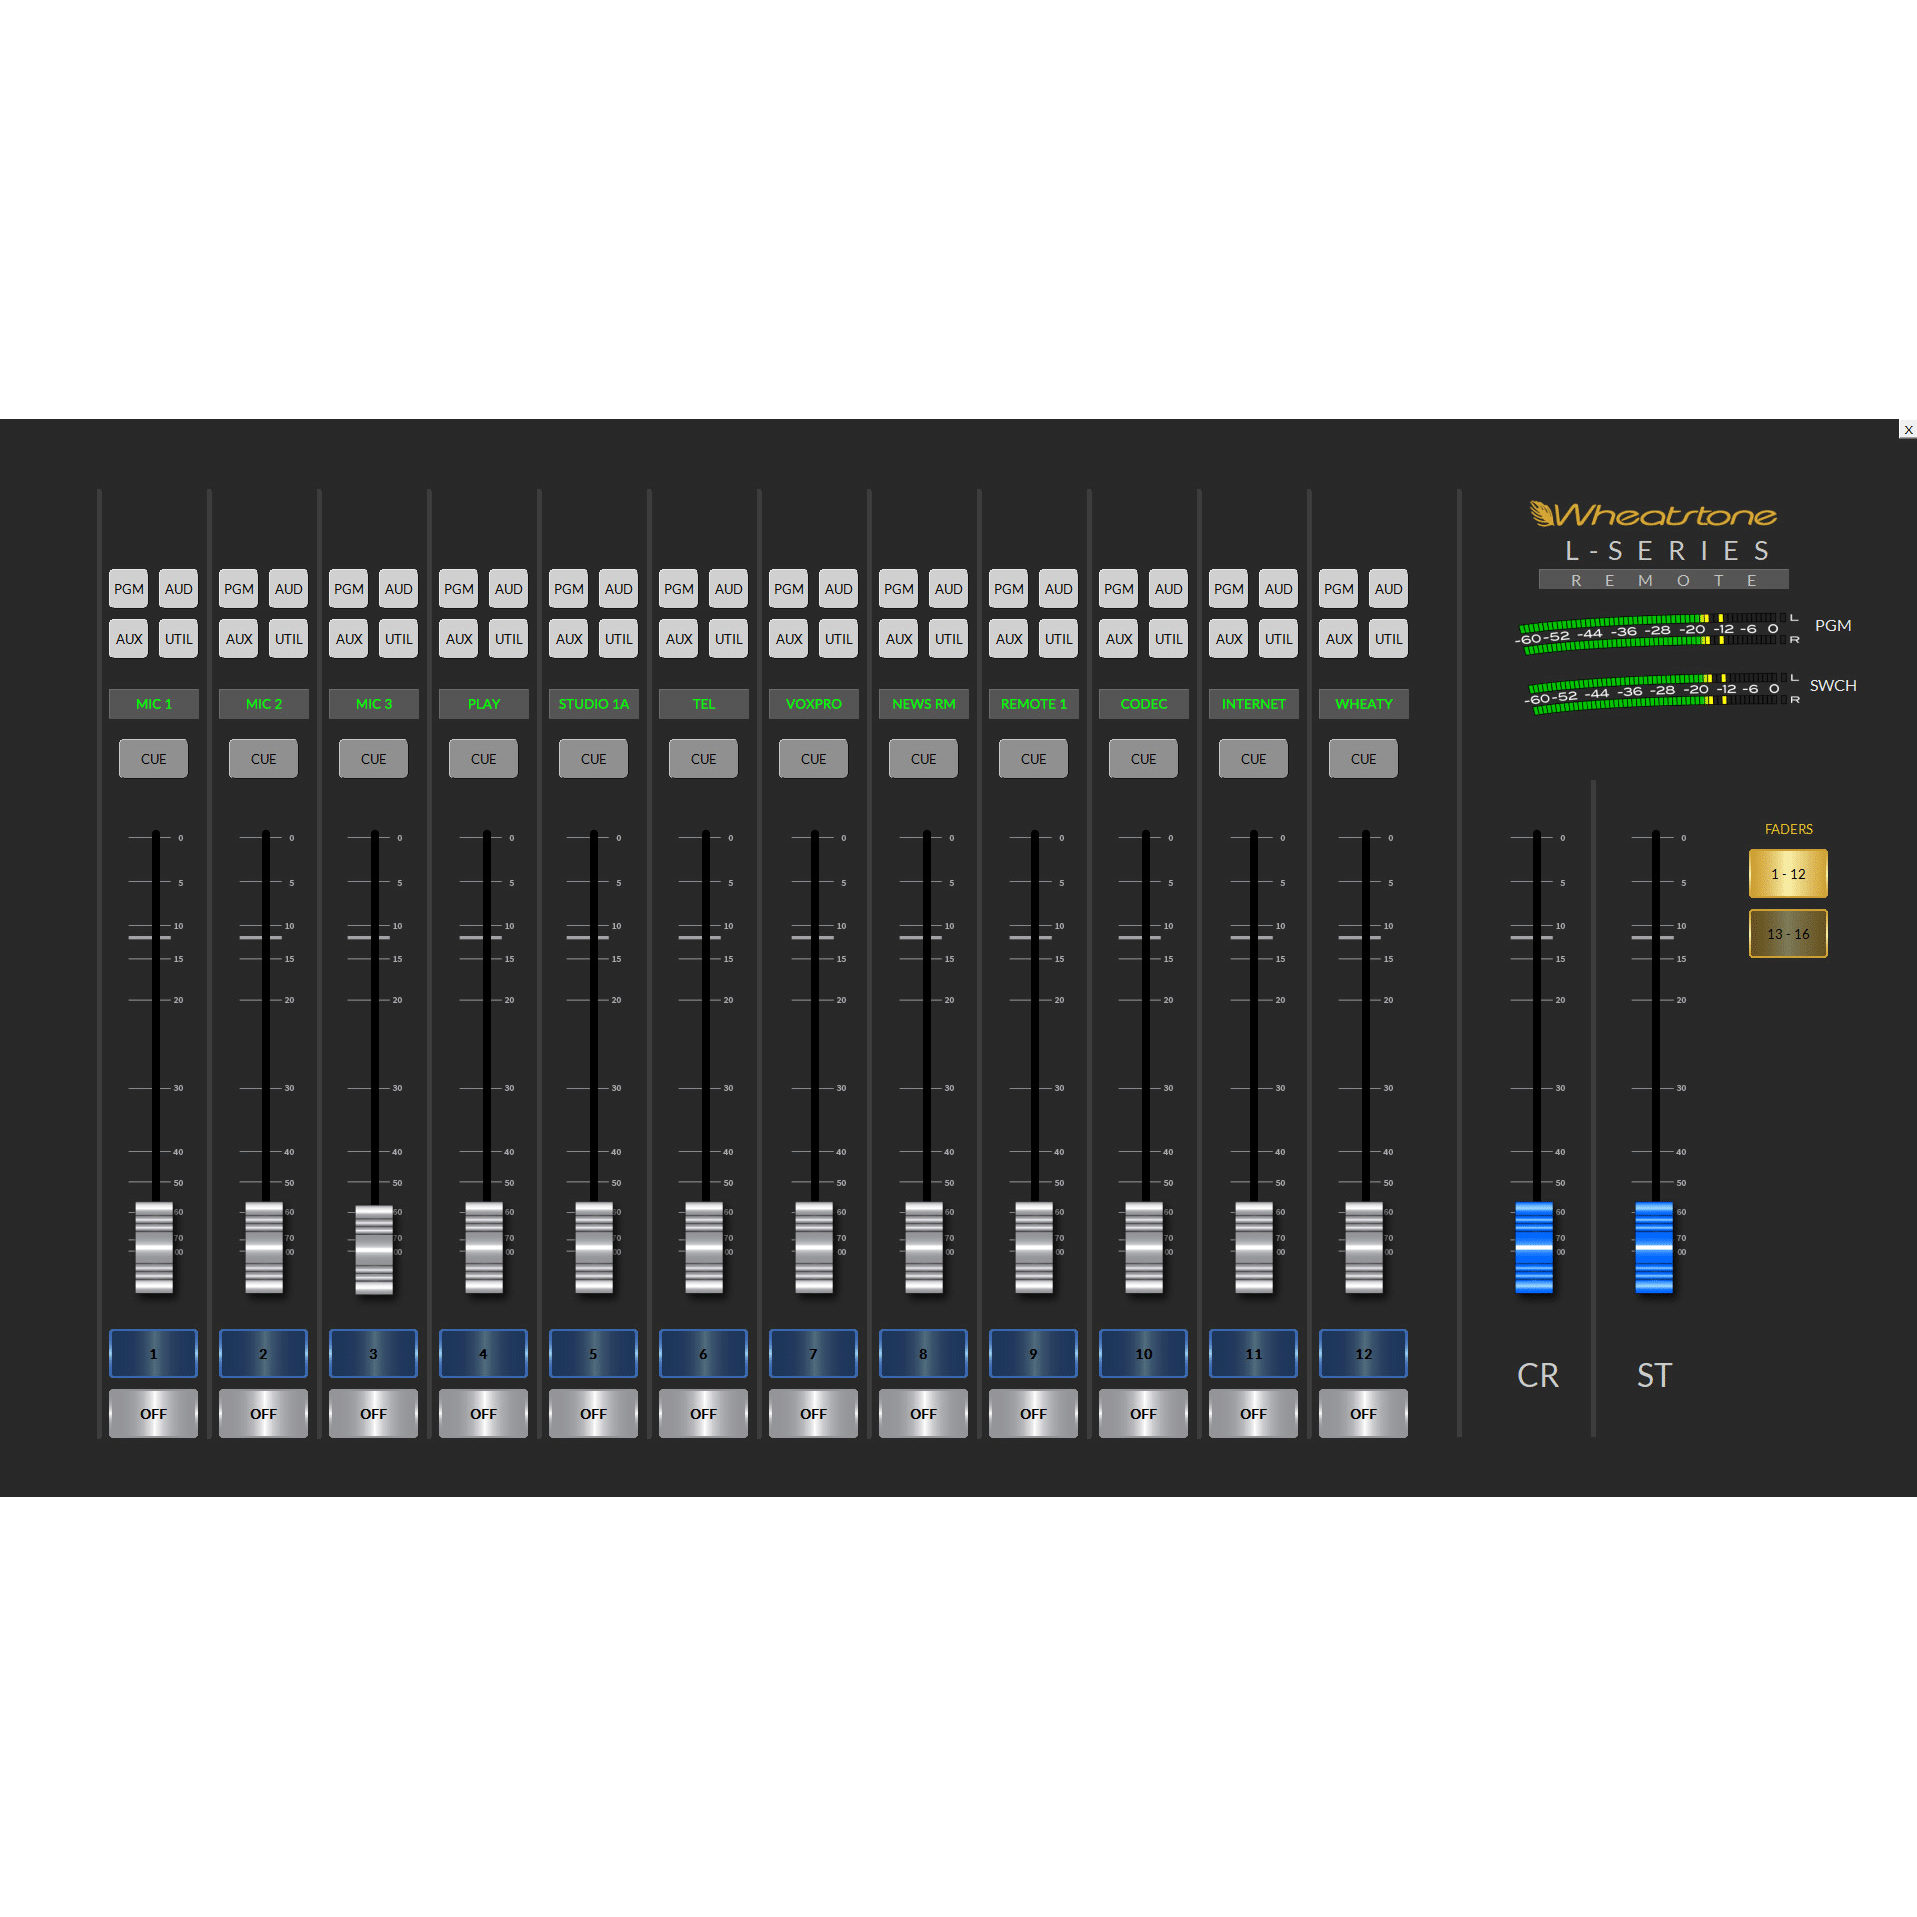Toggle AUX bus on MIC 3 channel
This screenshot has height=1917, width=1917.
coord(348,639)
